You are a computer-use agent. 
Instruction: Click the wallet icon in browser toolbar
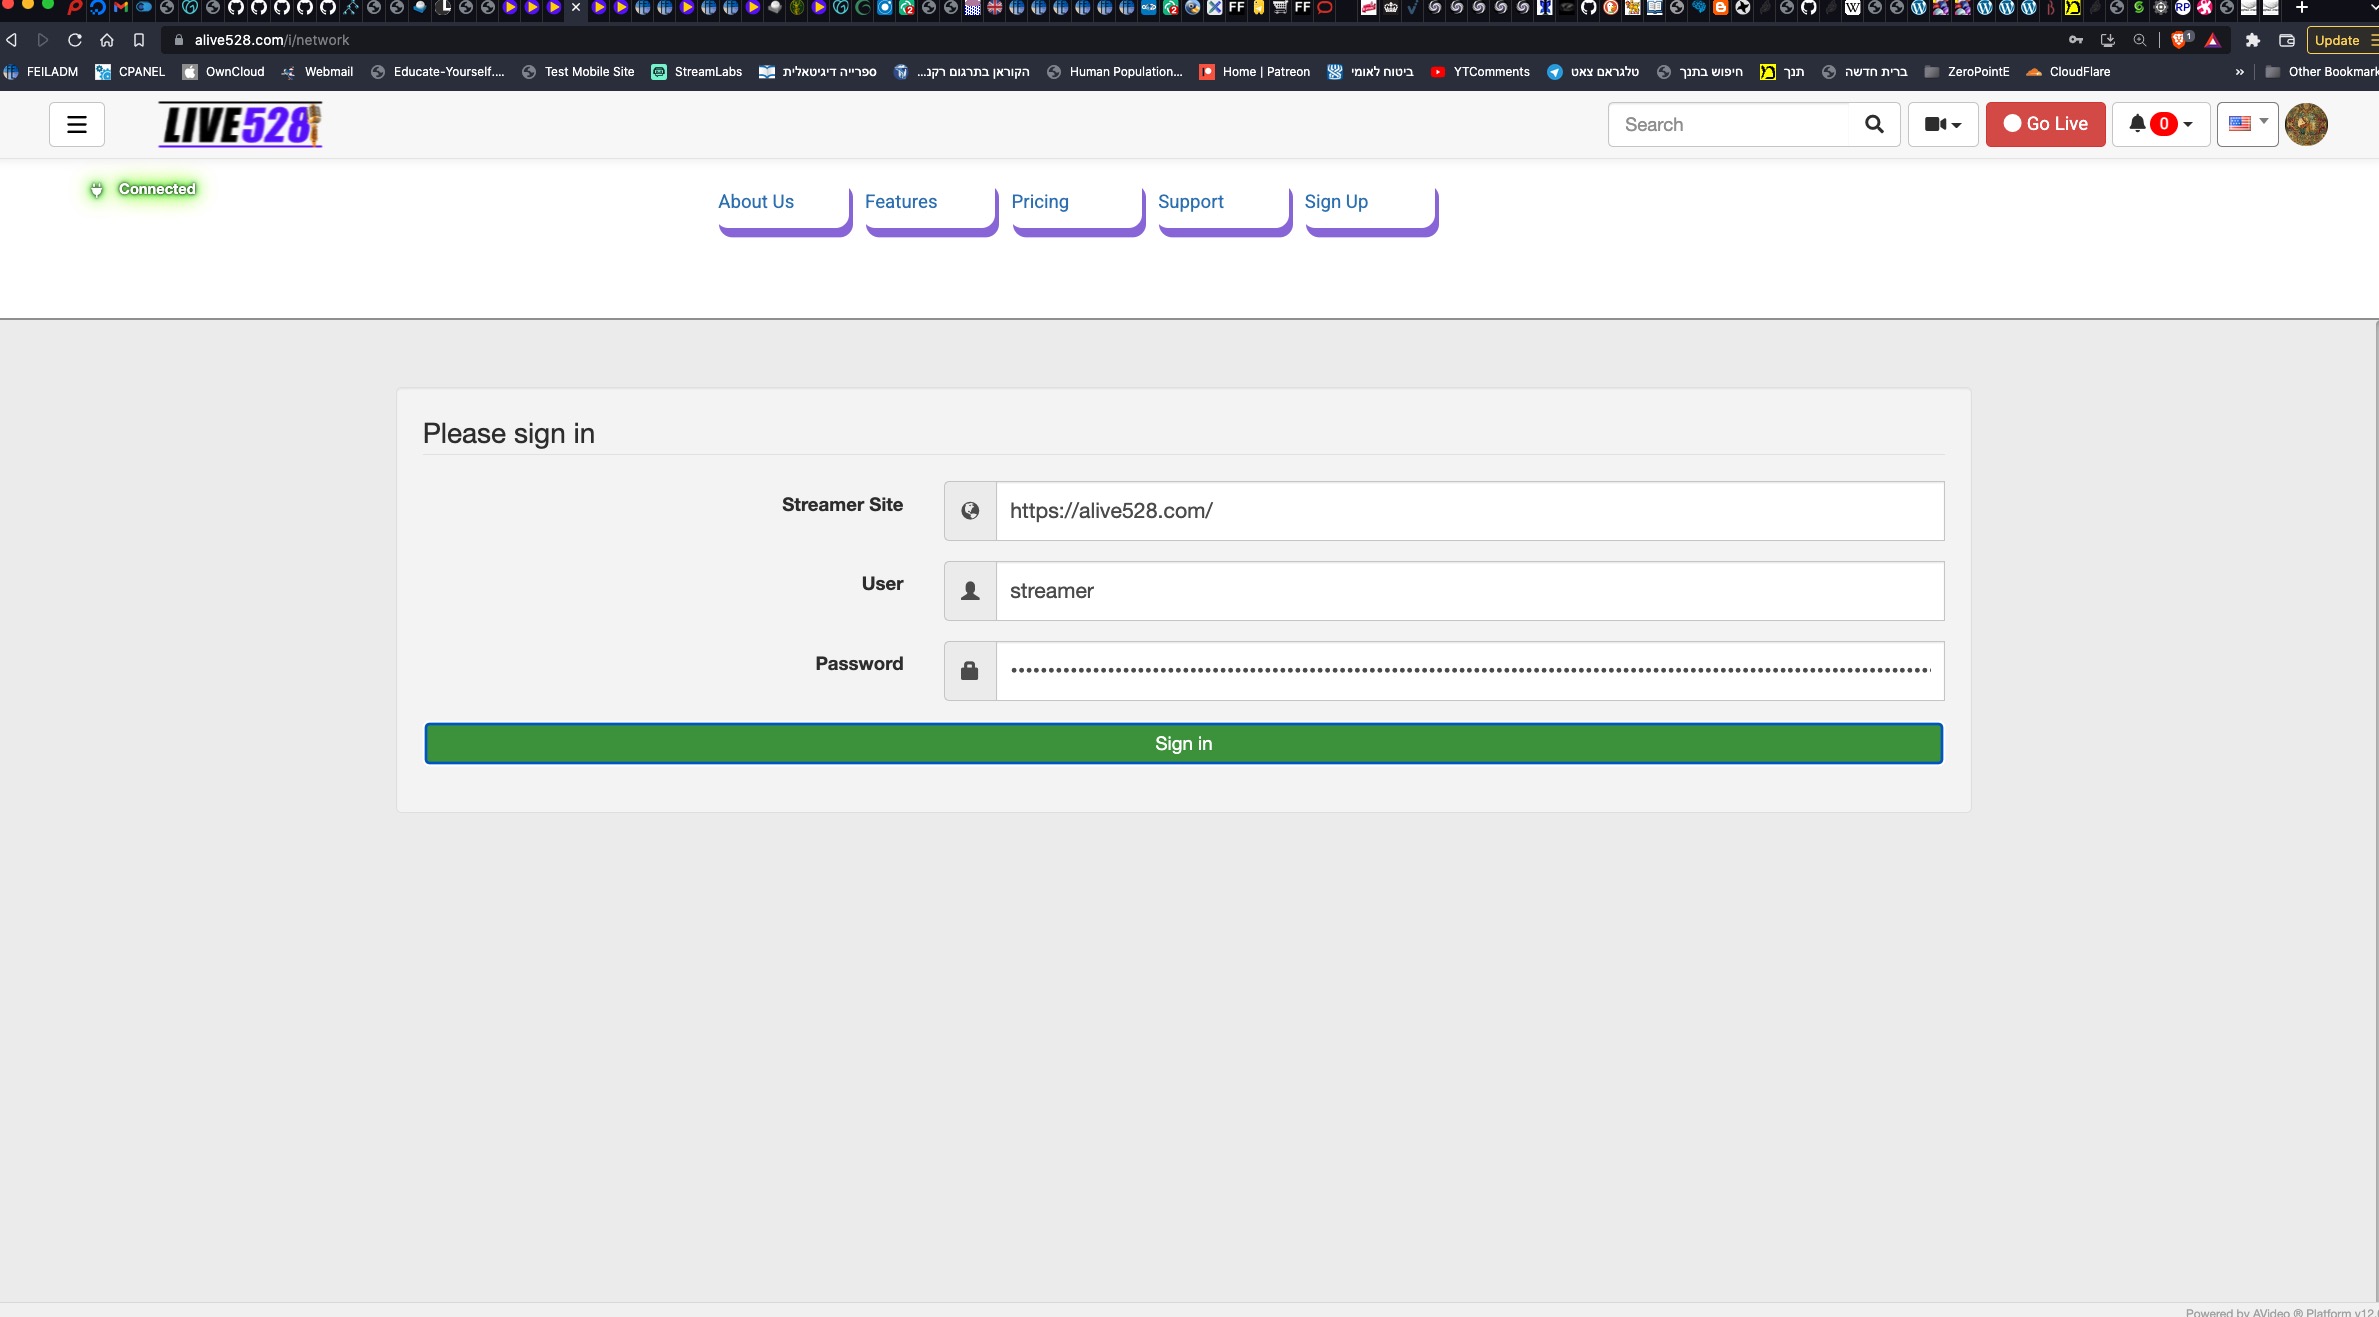pyautogui.click(x=2287, y=40)
